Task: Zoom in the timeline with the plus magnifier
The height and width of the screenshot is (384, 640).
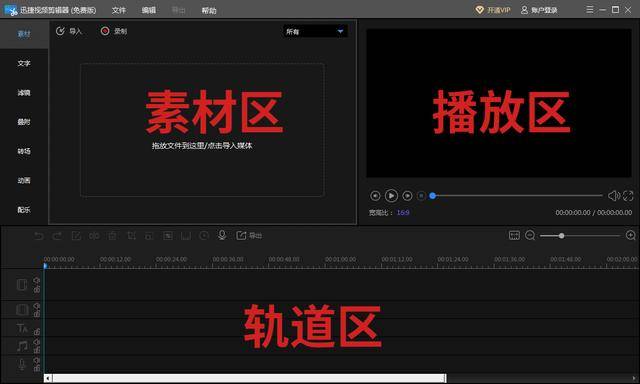Action: [631, 235]
